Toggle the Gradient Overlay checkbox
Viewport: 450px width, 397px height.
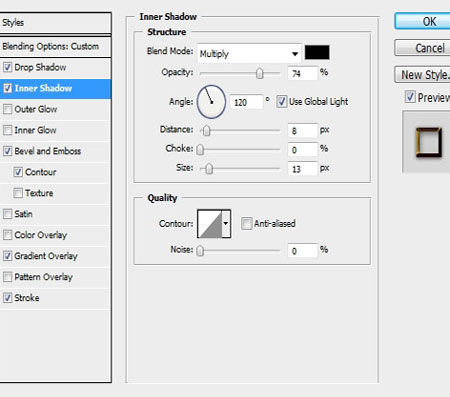click(7, 256)
